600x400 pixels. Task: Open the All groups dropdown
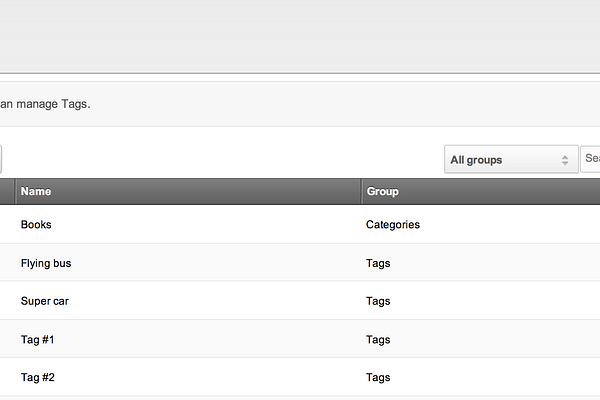(x=511, y=159)
